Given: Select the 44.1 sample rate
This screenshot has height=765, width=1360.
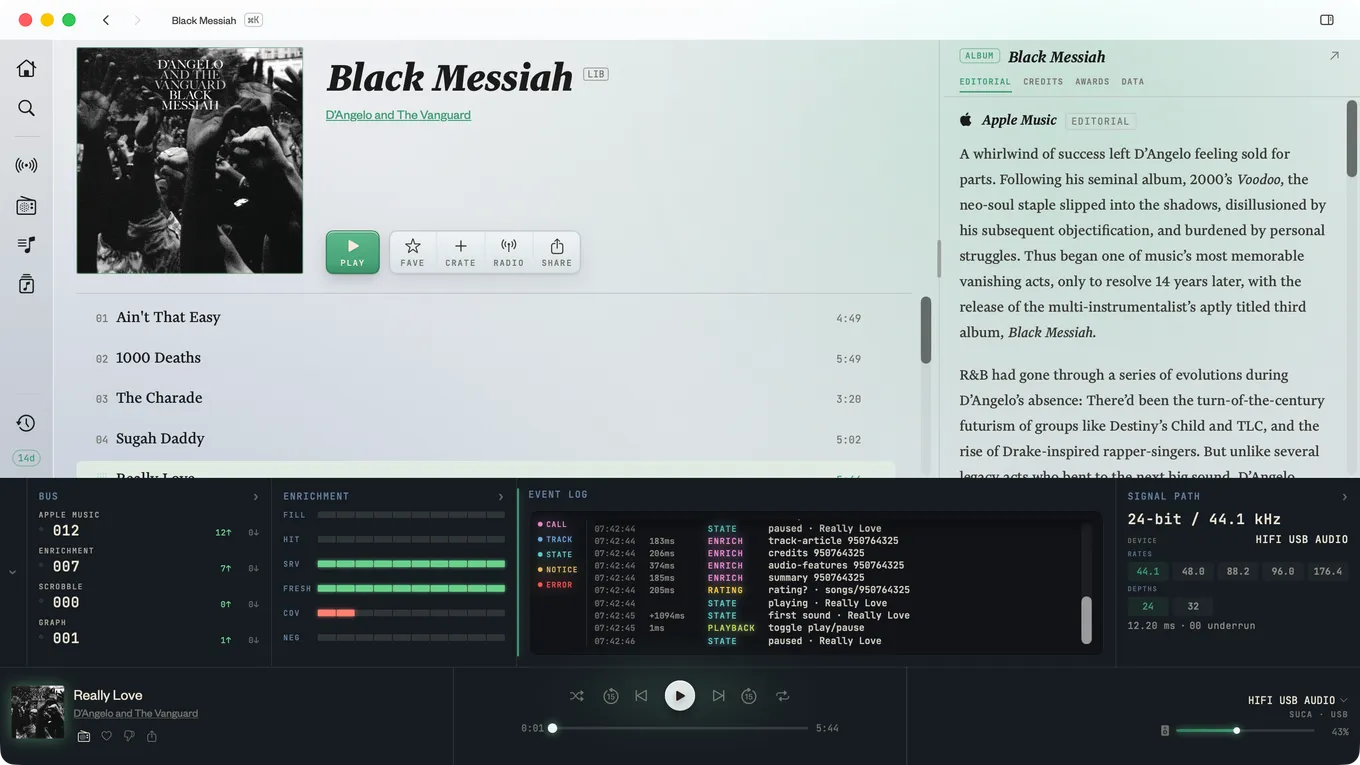Looking at the screenshot, I should [1148, 572].
